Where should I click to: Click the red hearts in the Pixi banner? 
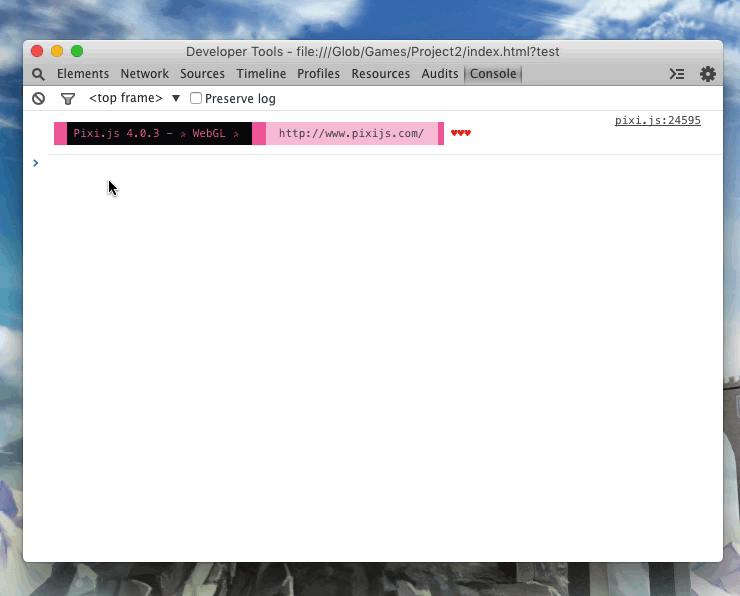[x=460, y=133]
